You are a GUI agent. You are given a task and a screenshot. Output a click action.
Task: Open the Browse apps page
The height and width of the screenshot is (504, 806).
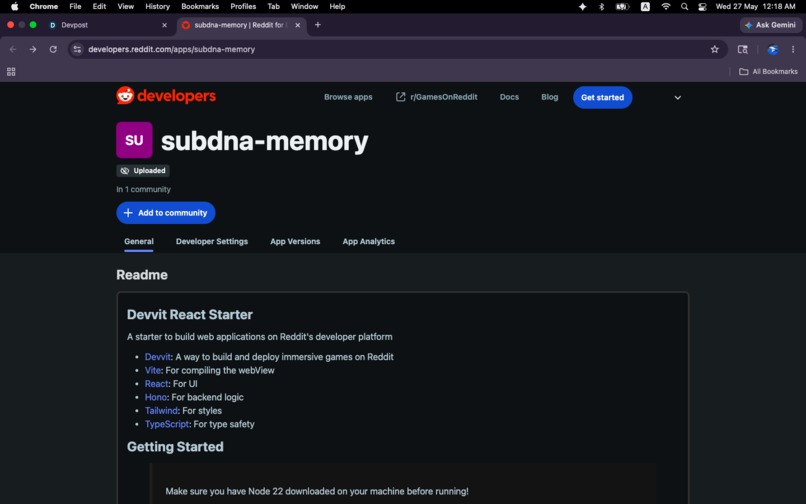click(x=348, y=97)
